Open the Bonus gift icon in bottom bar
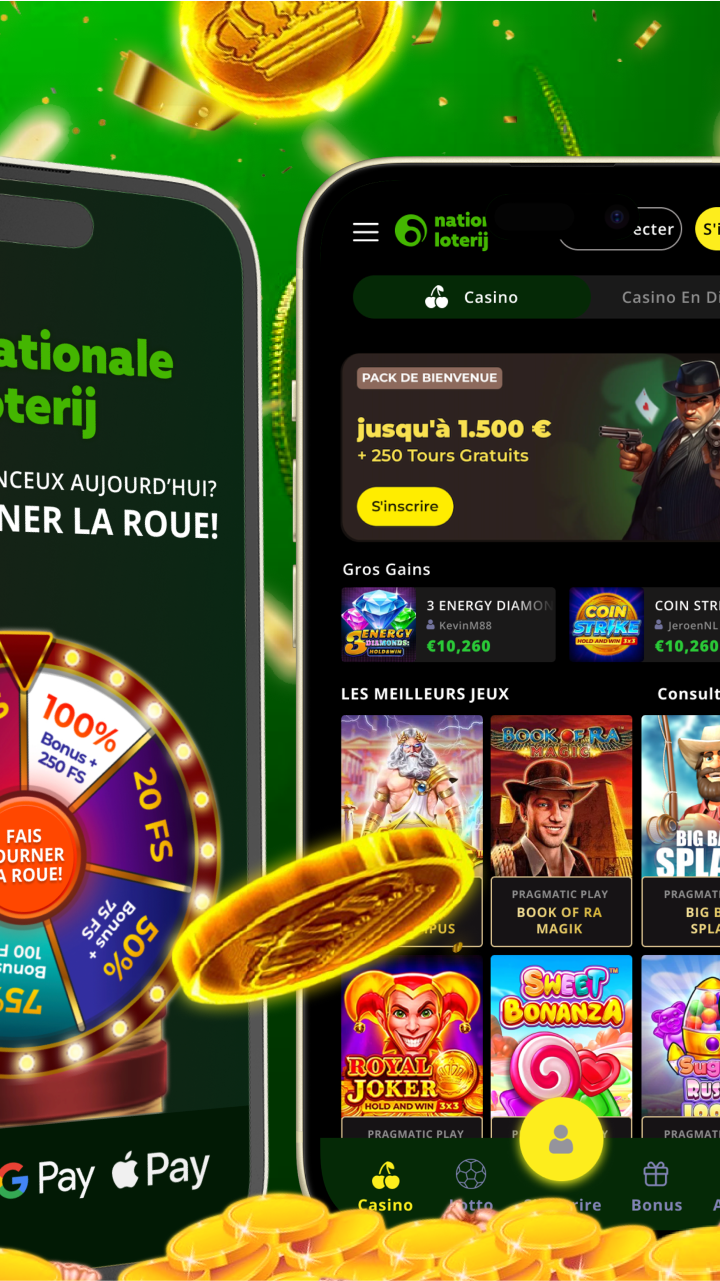720x1281 pixels. click(x=656, y=1174)
